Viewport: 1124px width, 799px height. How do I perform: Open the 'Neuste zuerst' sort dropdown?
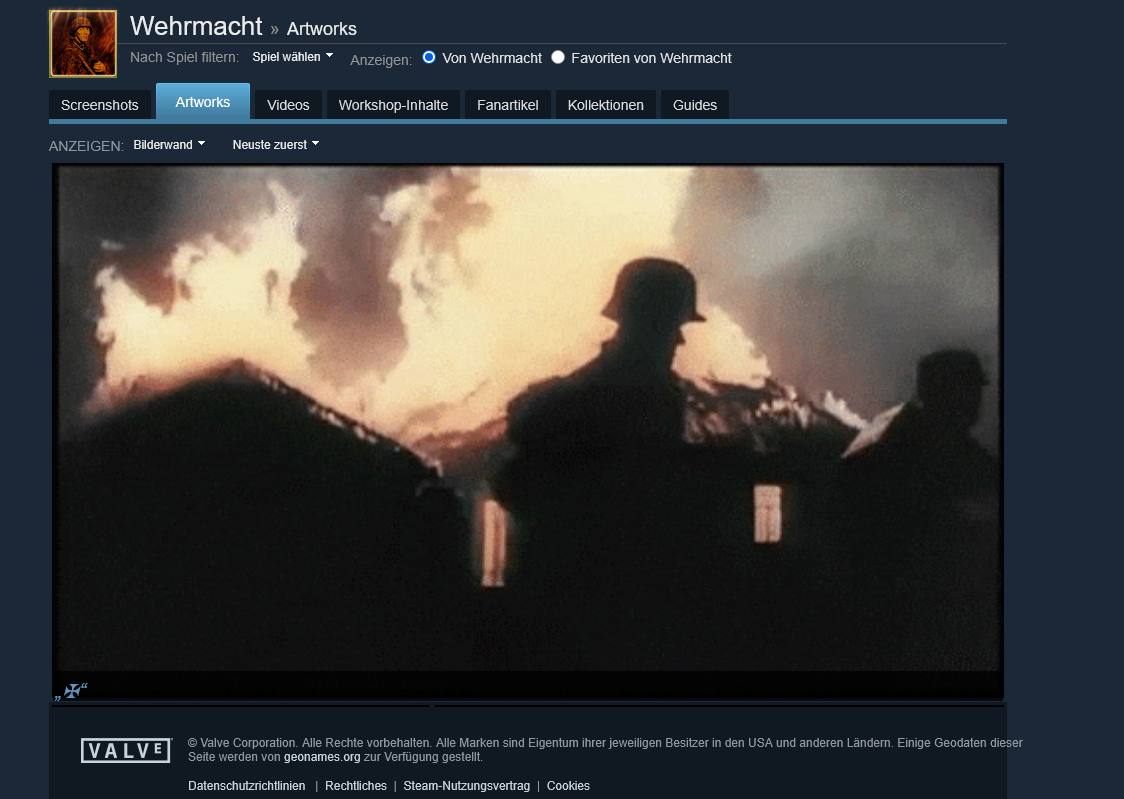pyautogui.click(x=276, y=145)
